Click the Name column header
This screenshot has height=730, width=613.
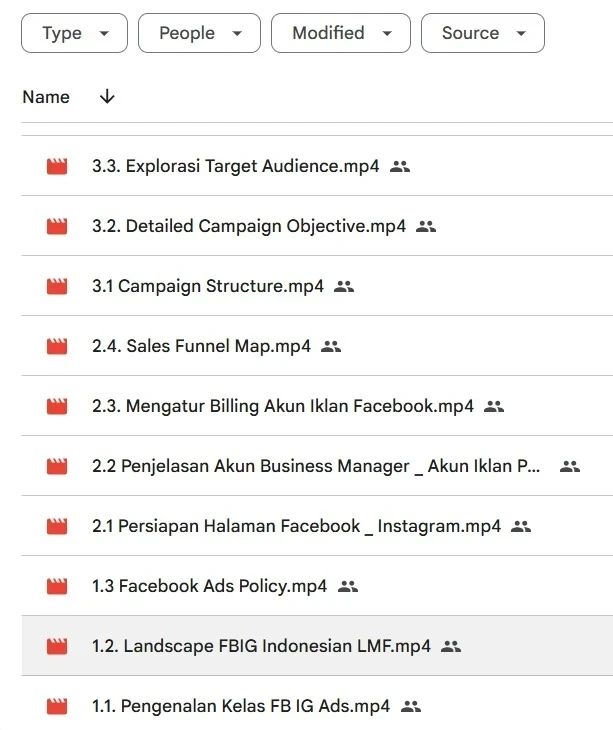click(46, 97)
